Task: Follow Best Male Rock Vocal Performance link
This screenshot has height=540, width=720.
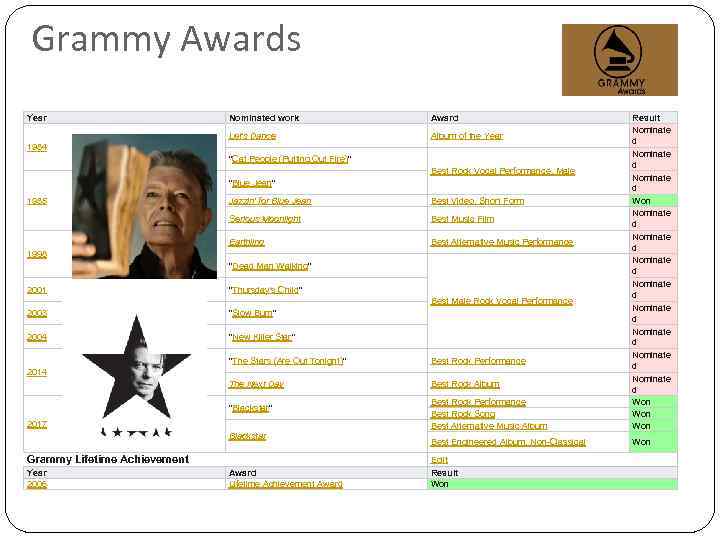Action: (501, 301)
